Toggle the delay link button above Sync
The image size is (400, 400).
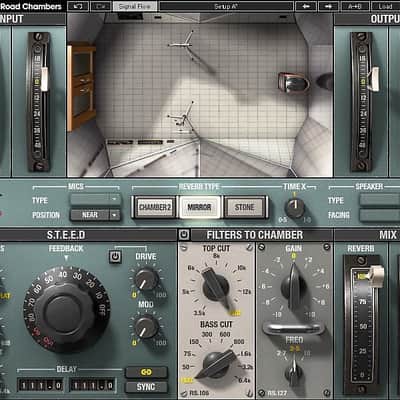pyautogui.click(x=146, y=372)
